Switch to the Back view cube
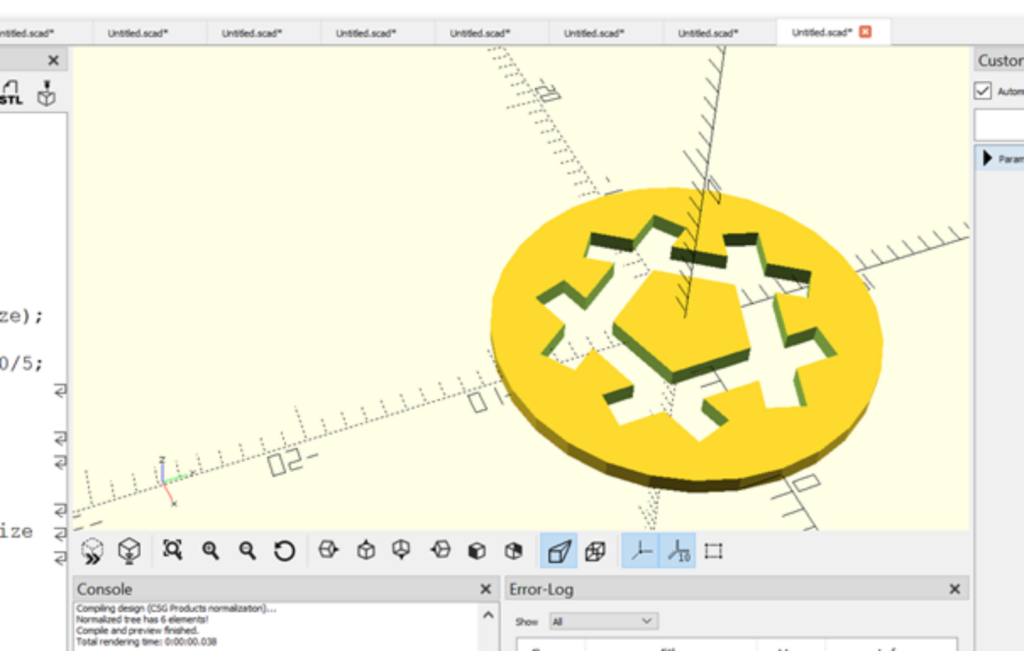Screen dimensions: 1024x651 tap(513, 550)
